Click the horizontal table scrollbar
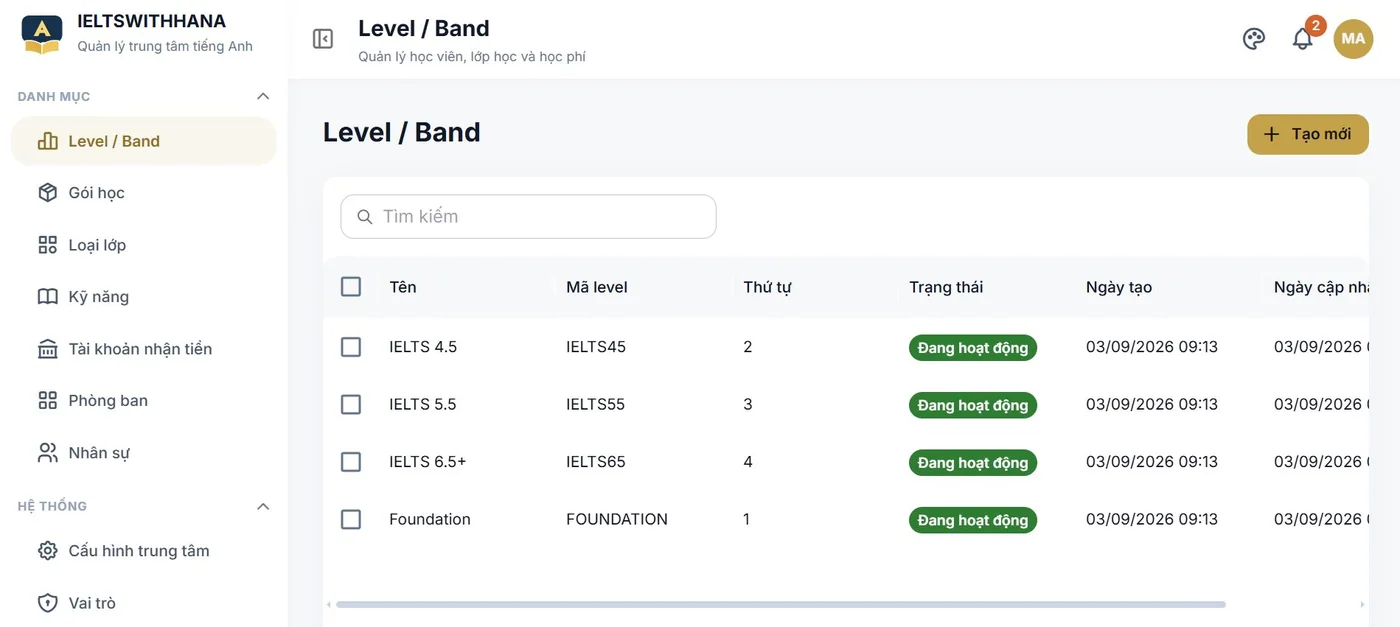1400x627 pixels. [x=780, y=604]
